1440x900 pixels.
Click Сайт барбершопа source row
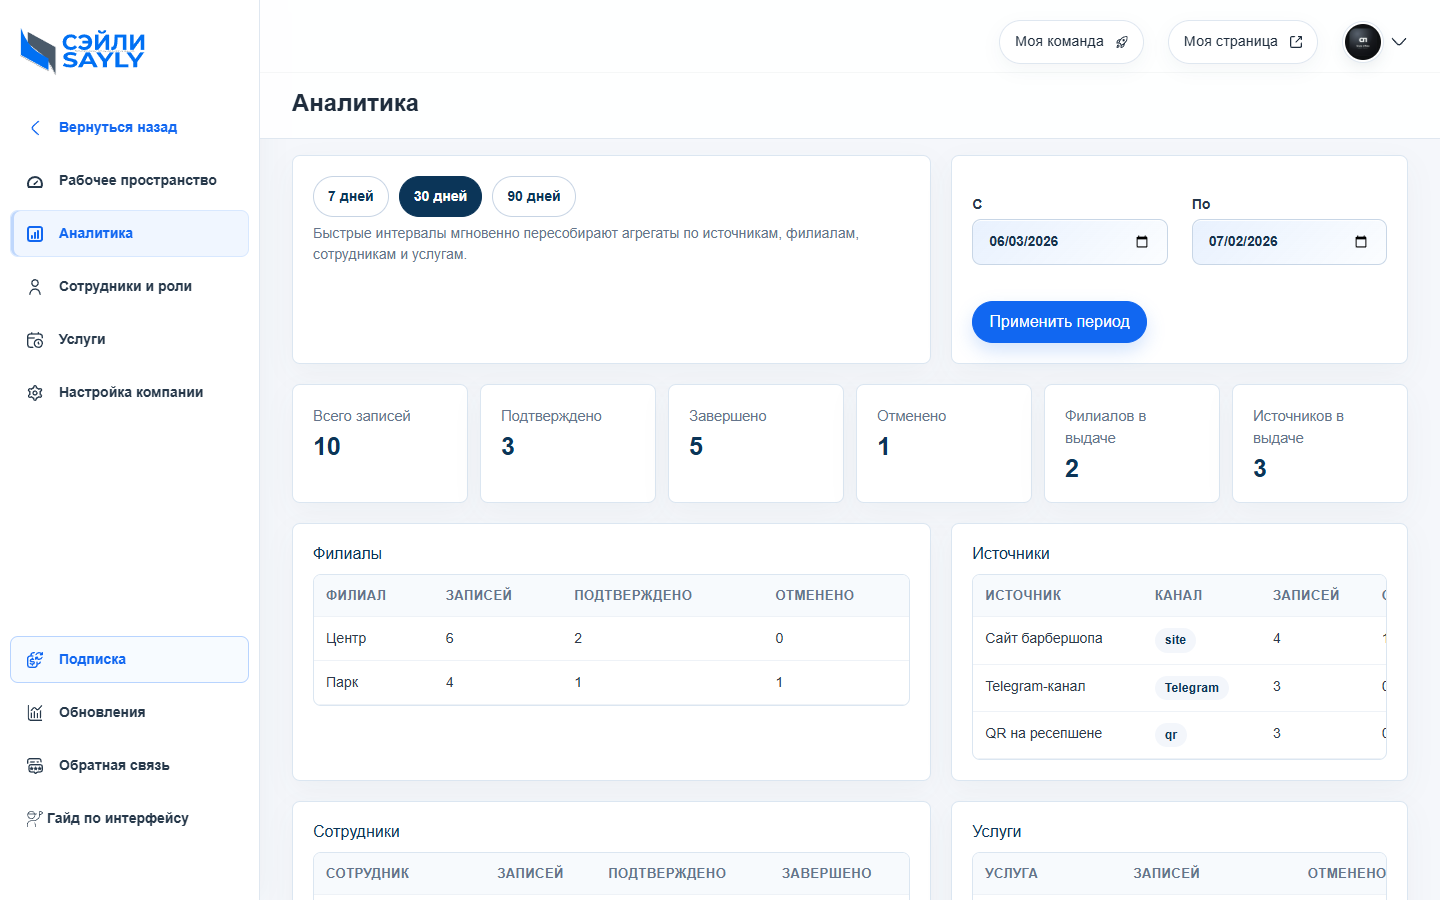(1179, 640)
